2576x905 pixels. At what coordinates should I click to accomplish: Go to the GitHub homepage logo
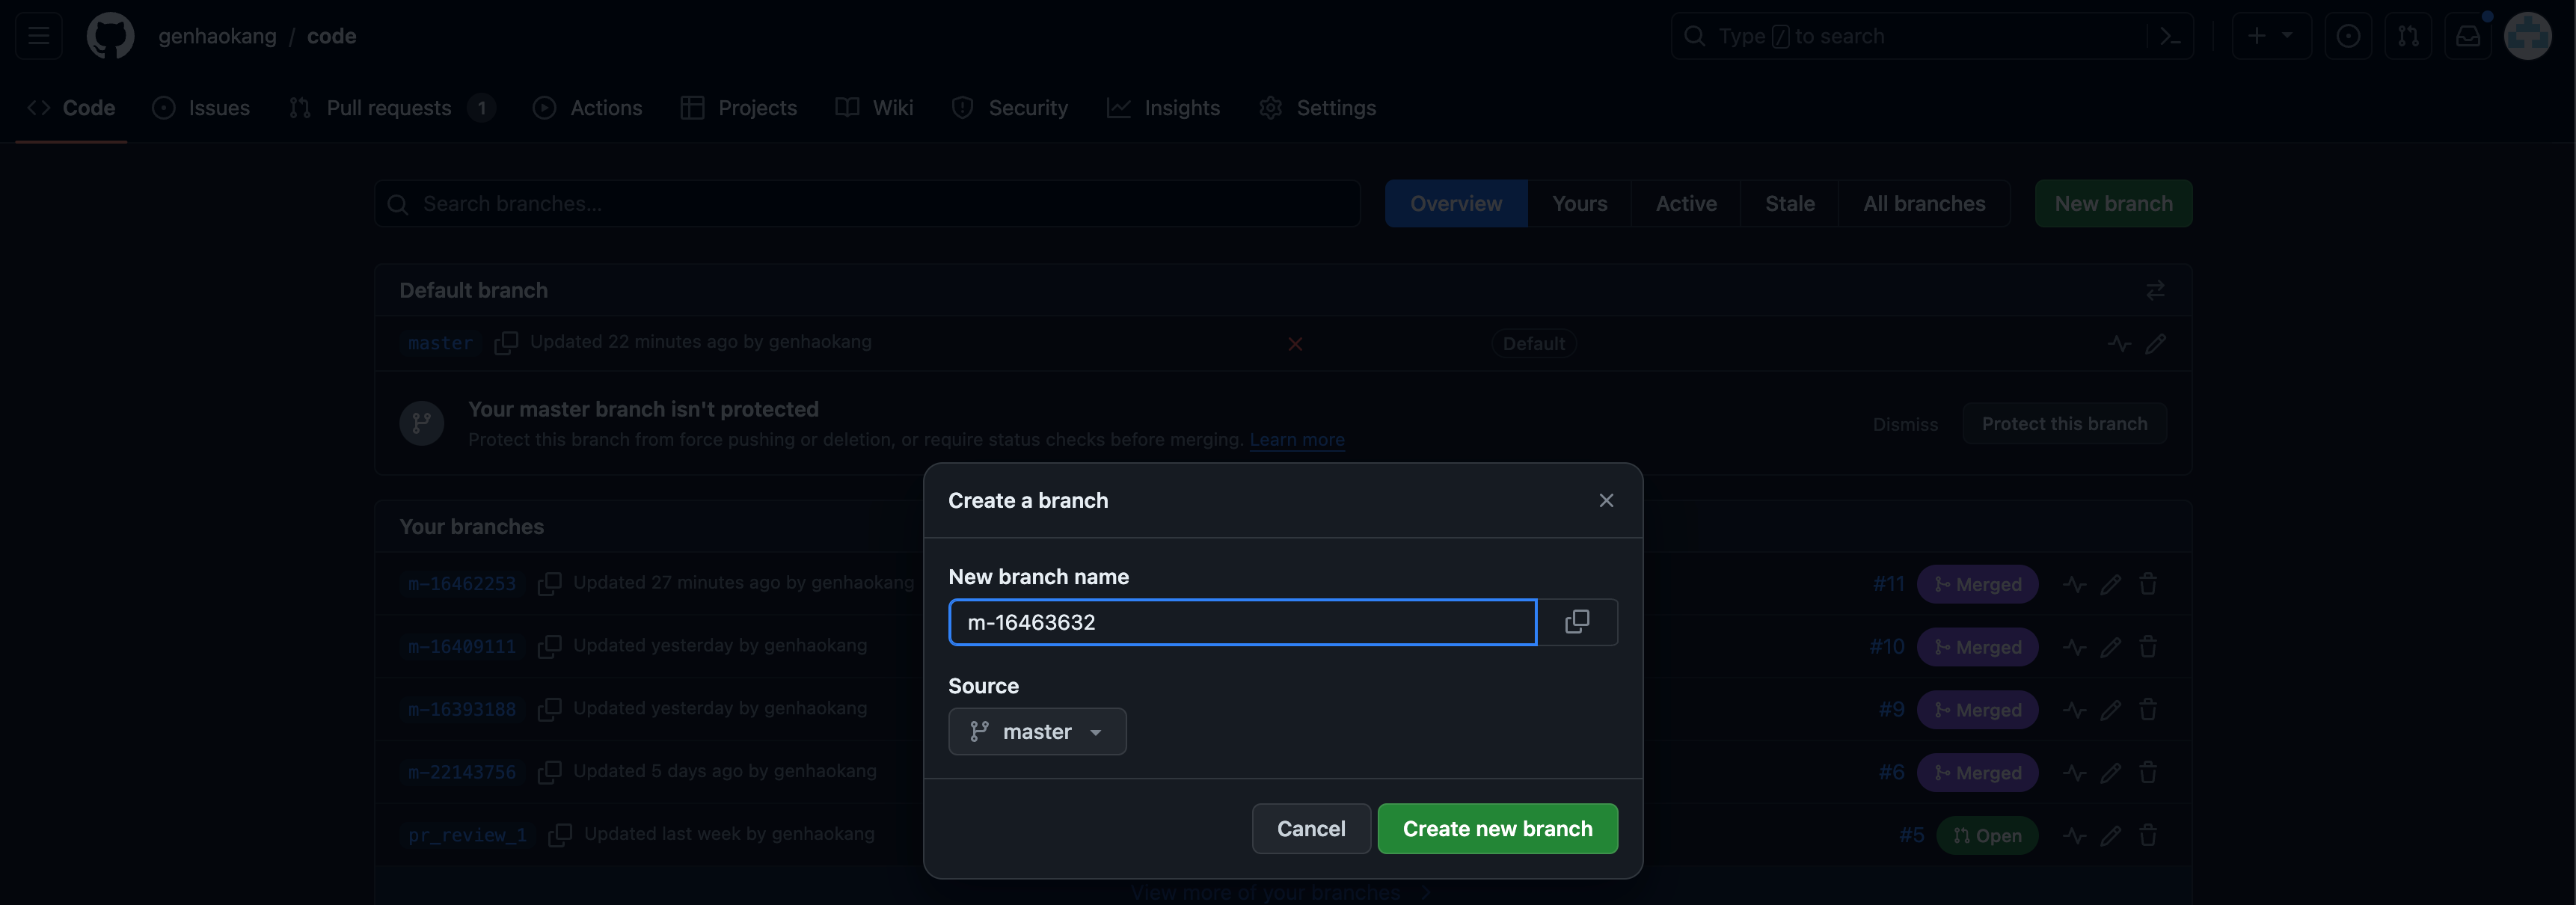coord(110,36)
